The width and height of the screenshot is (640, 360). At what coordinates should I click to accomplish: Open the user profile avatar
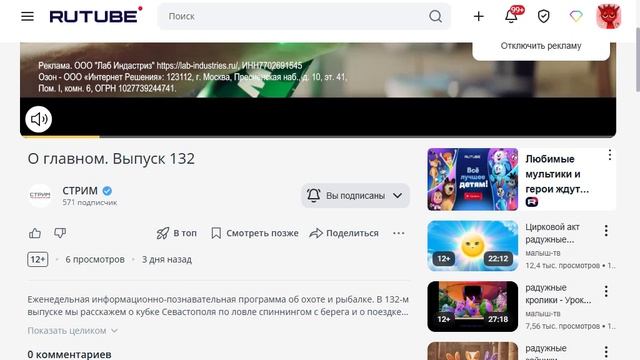[x=609, y=16]
